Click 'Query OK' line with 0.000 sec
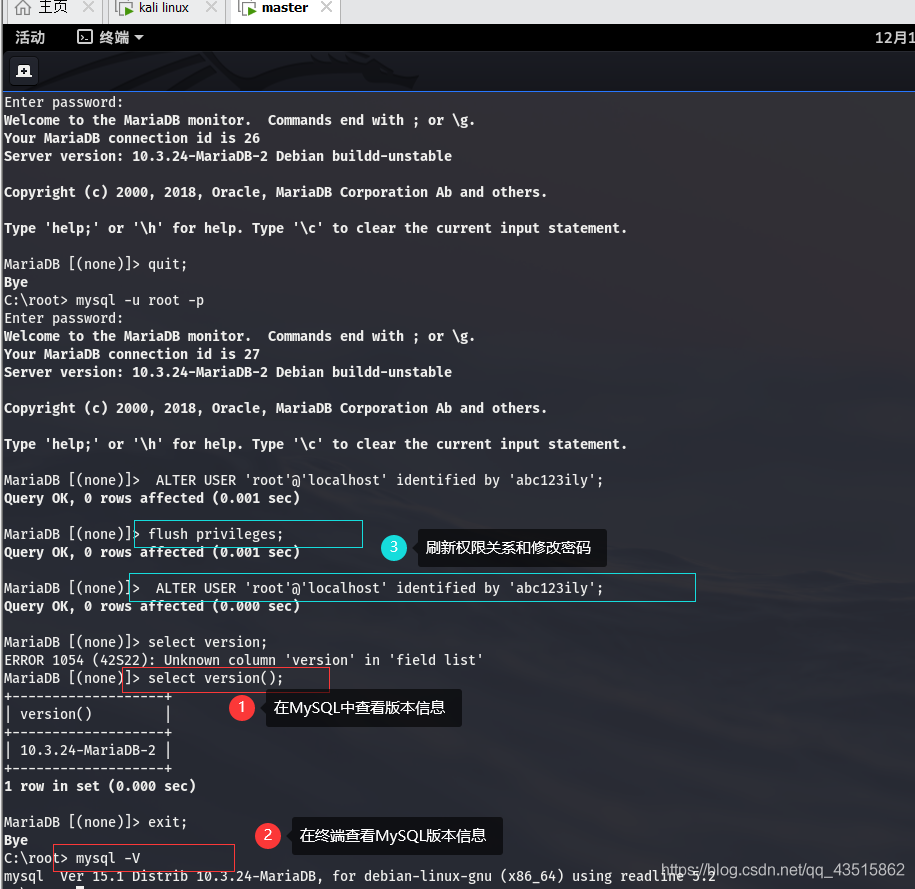The width and height of the screenshot is (915, 889). 152,606
